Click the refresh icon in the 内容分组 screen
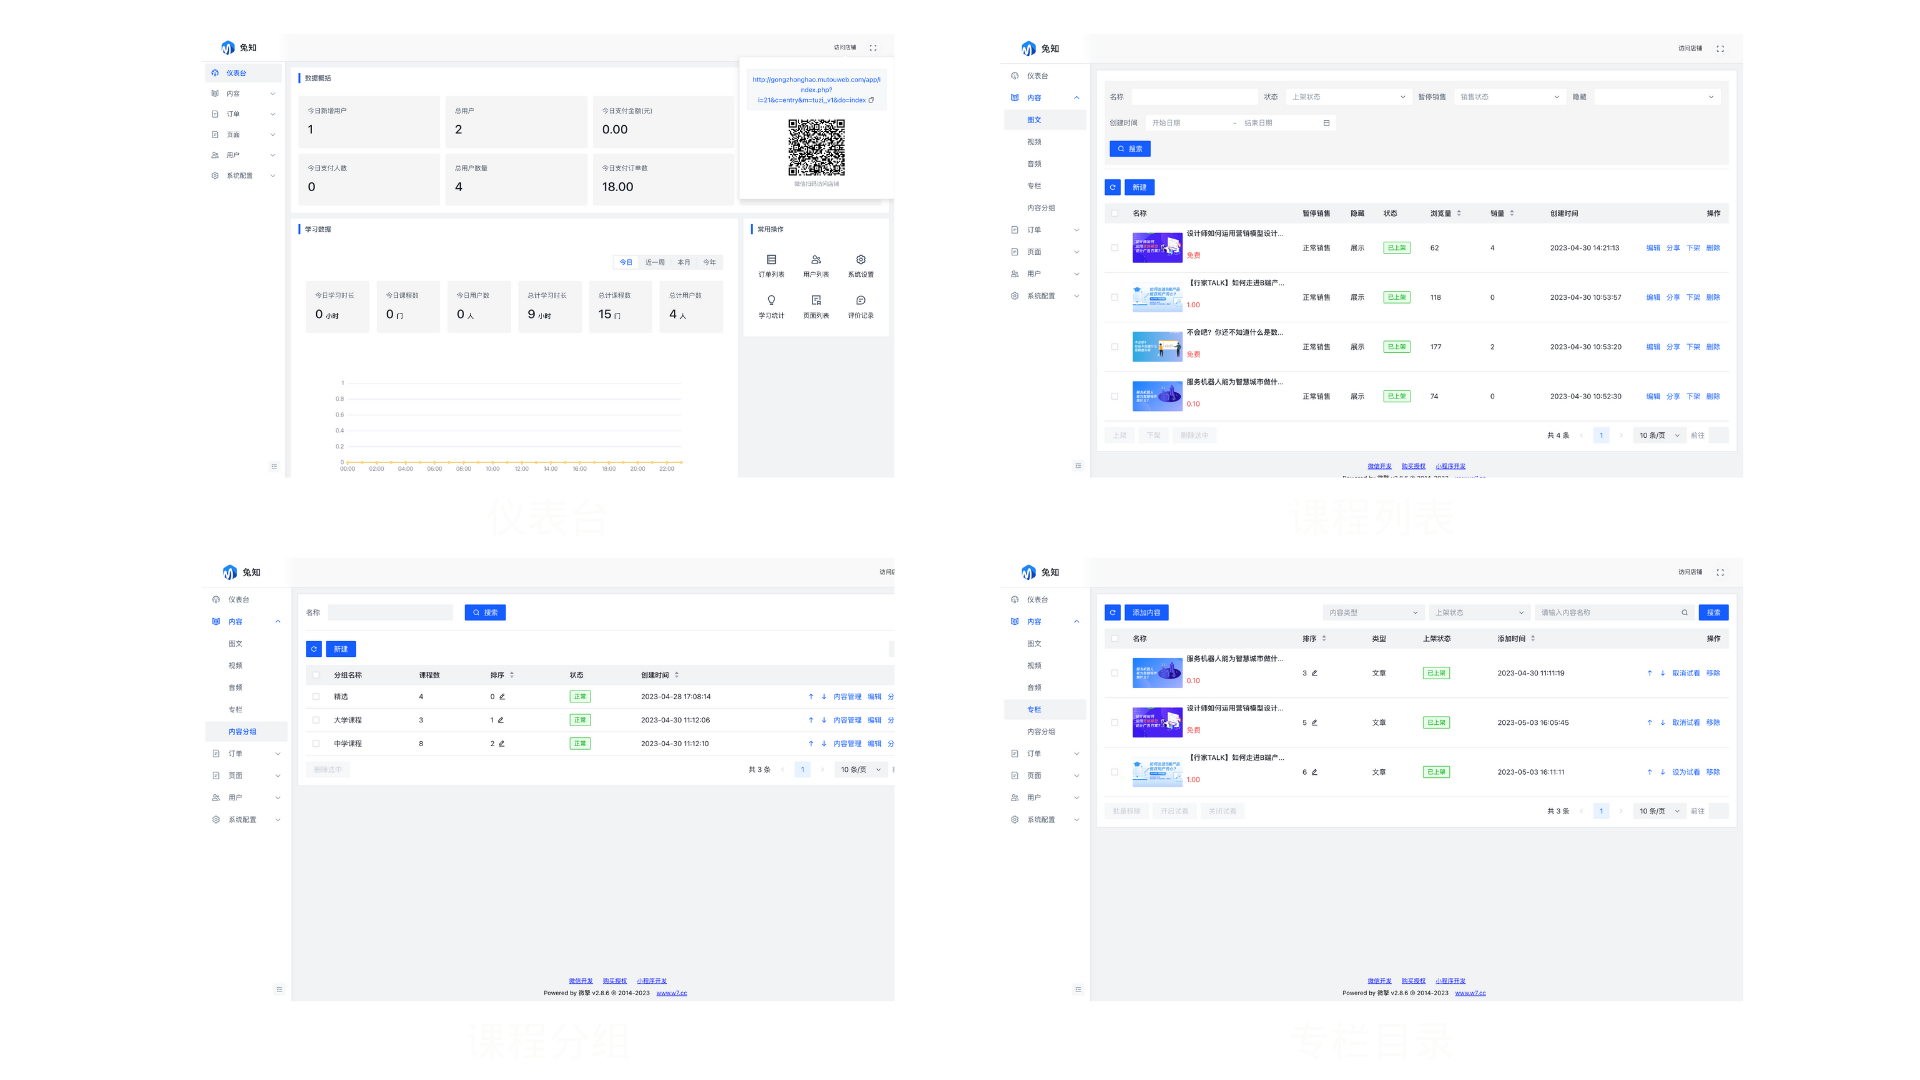Screen dimensions: 1920x1080 [314, 649]
